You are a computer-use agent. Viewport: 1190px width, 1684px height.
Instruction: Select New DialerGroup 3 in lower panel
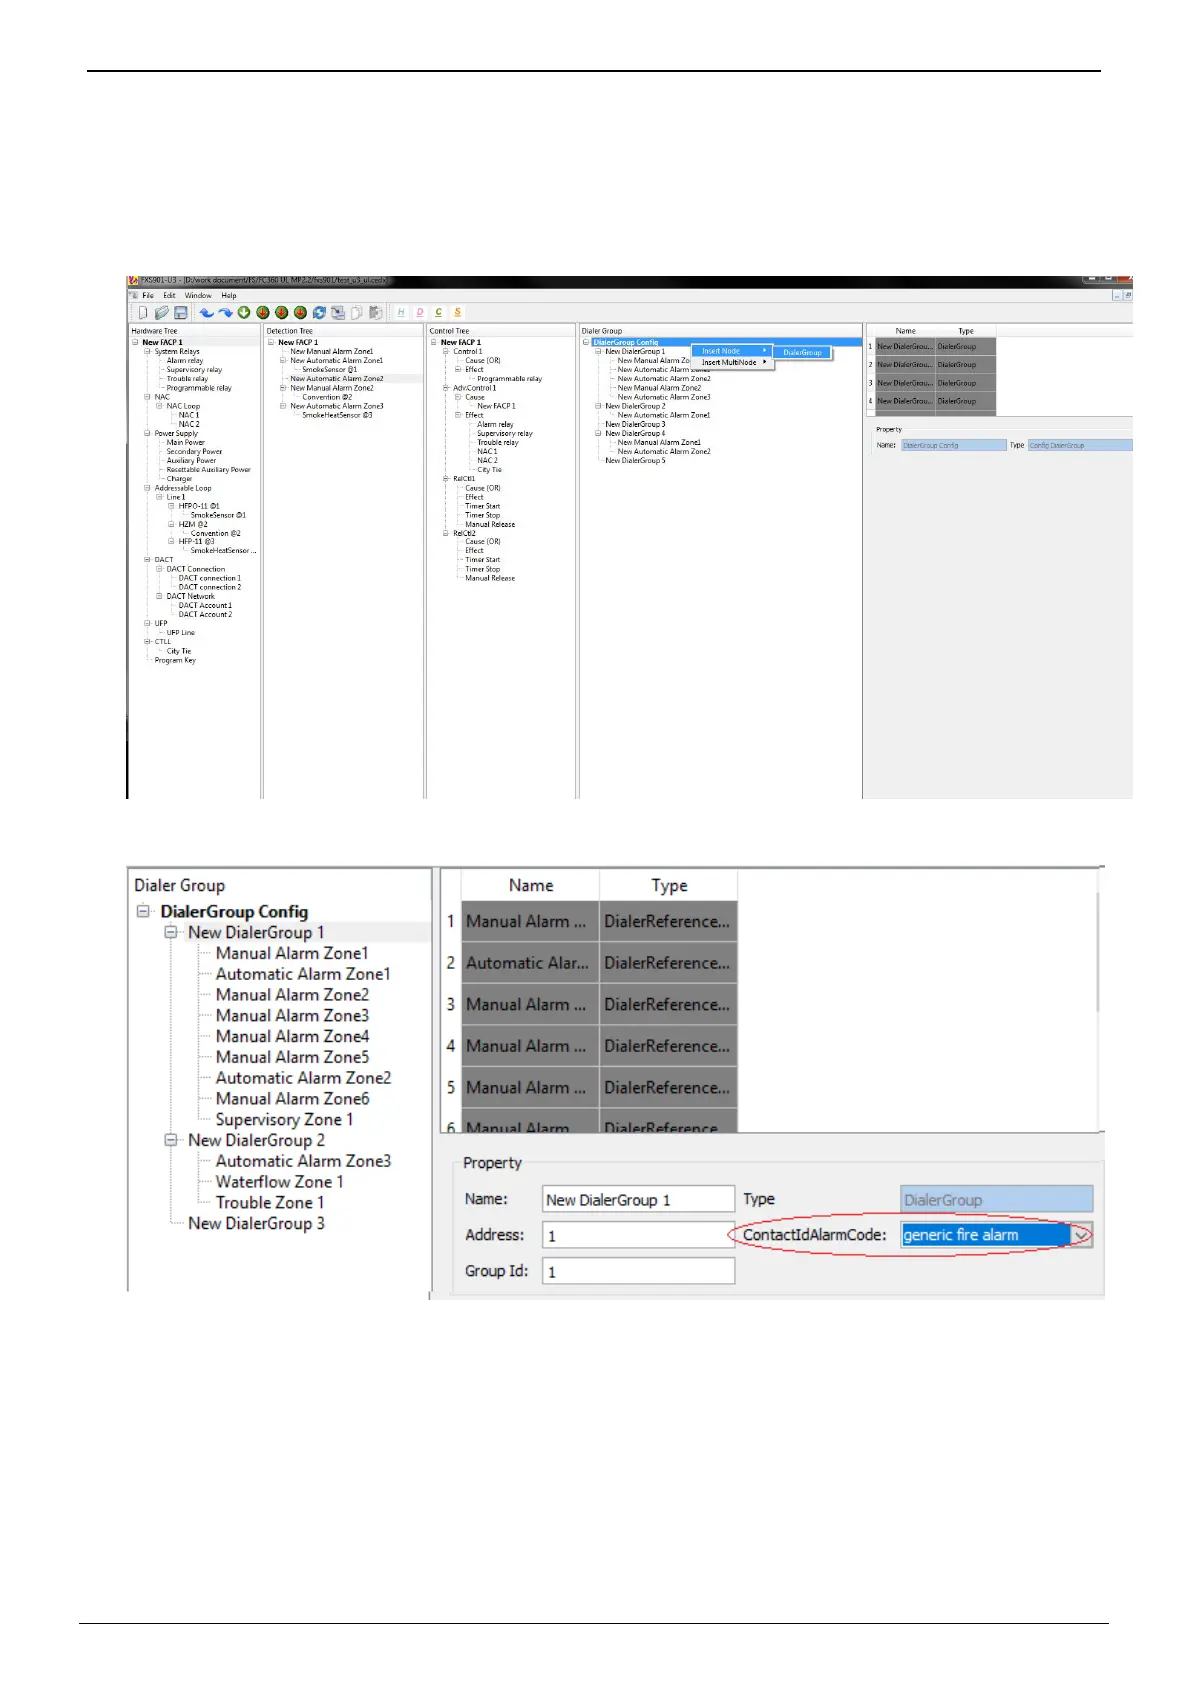pos(256,1224)
